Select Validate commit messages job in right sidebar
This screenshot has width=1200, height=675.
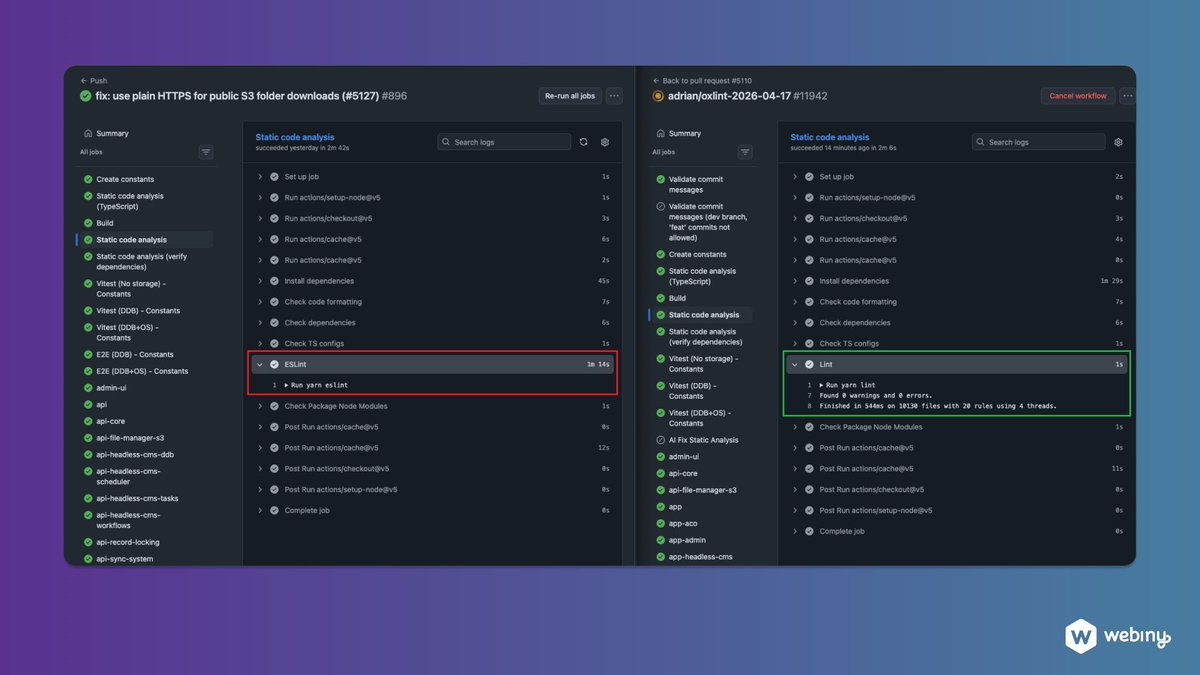click(695, 184)
